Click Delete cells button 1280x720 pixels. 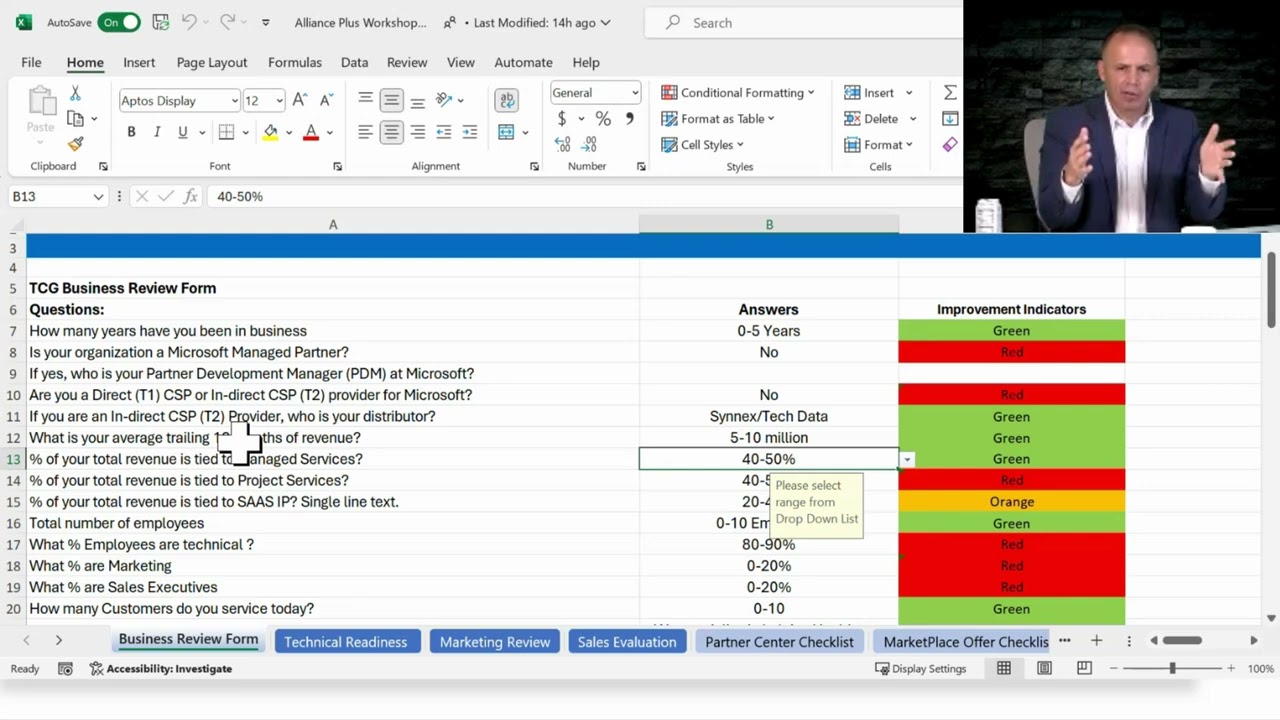tap(872, 118)
